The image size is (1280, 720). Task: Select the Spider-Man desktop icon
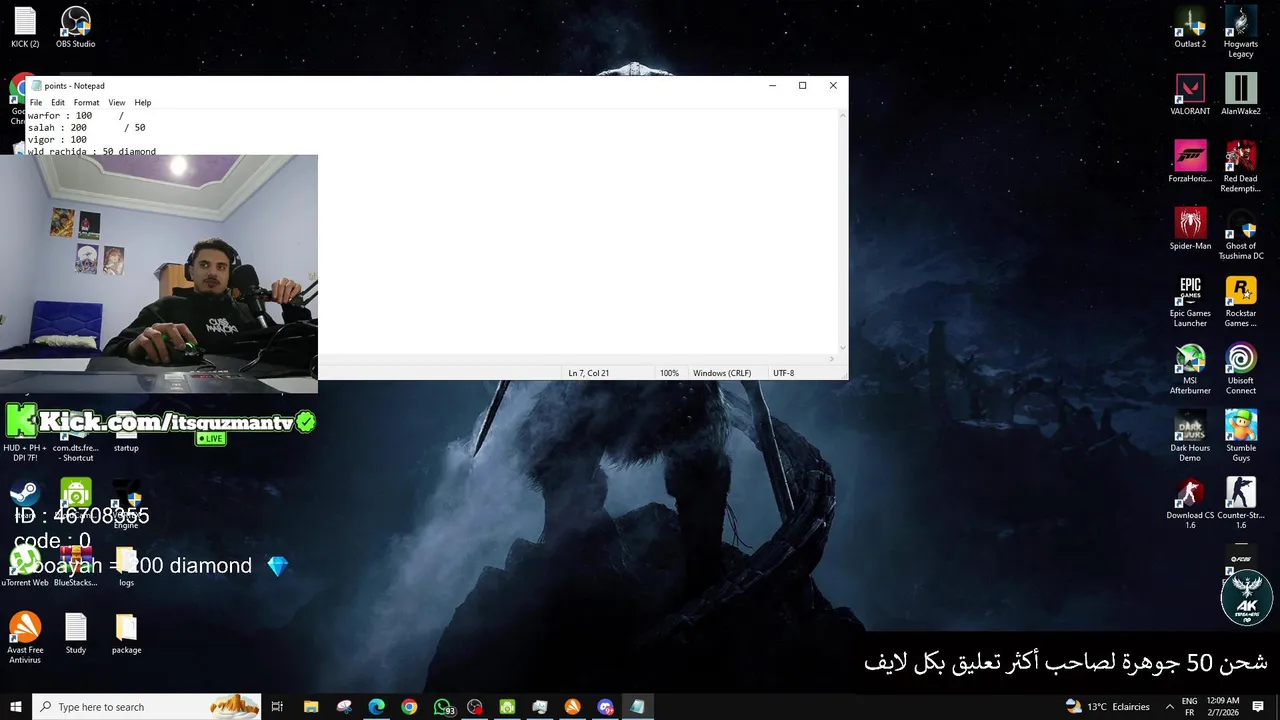tap(1190, 229)
